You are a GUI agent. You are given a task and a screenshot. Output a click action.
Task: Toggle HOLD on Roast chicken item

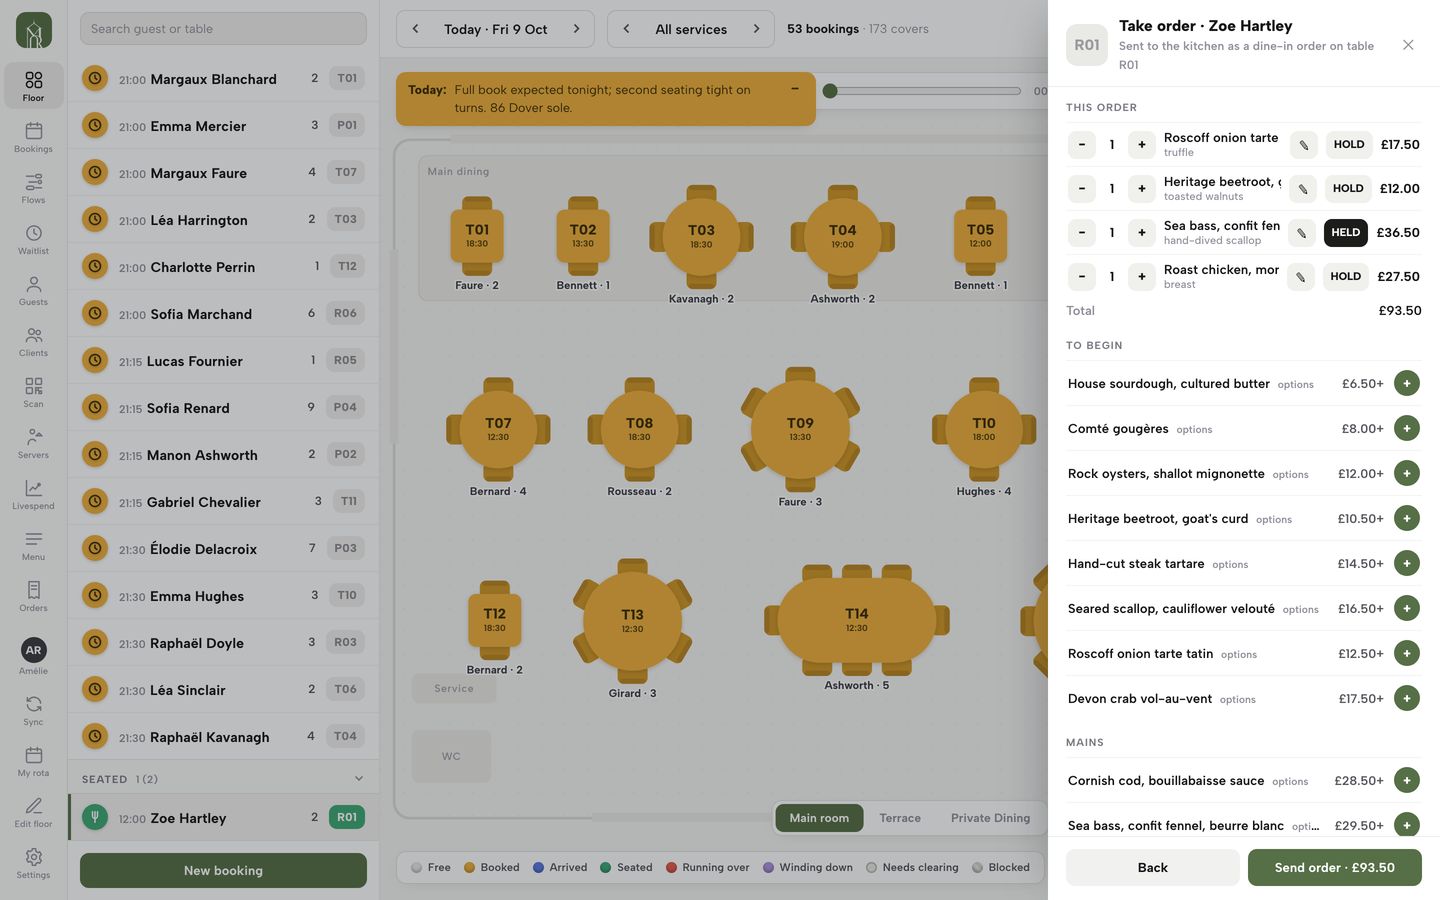coord(1345,276)
